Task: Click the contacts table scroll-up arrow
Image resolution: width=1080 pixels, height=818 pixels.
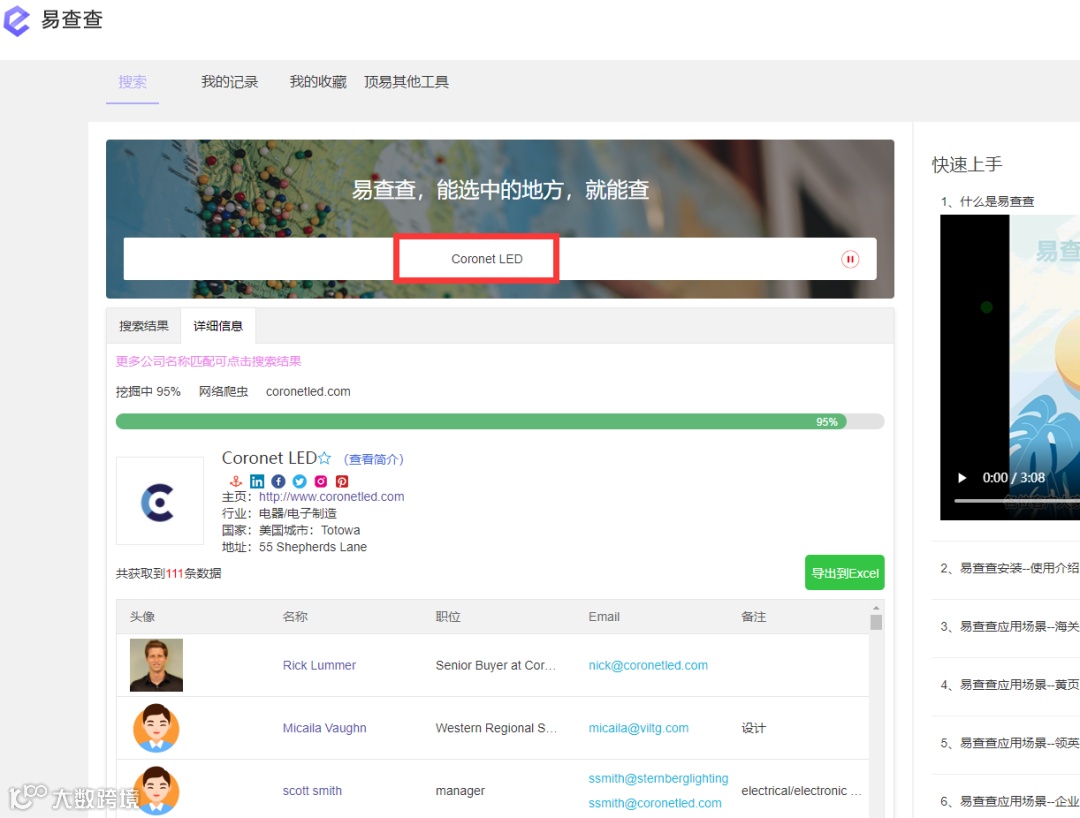Action: tap(876, 608)
